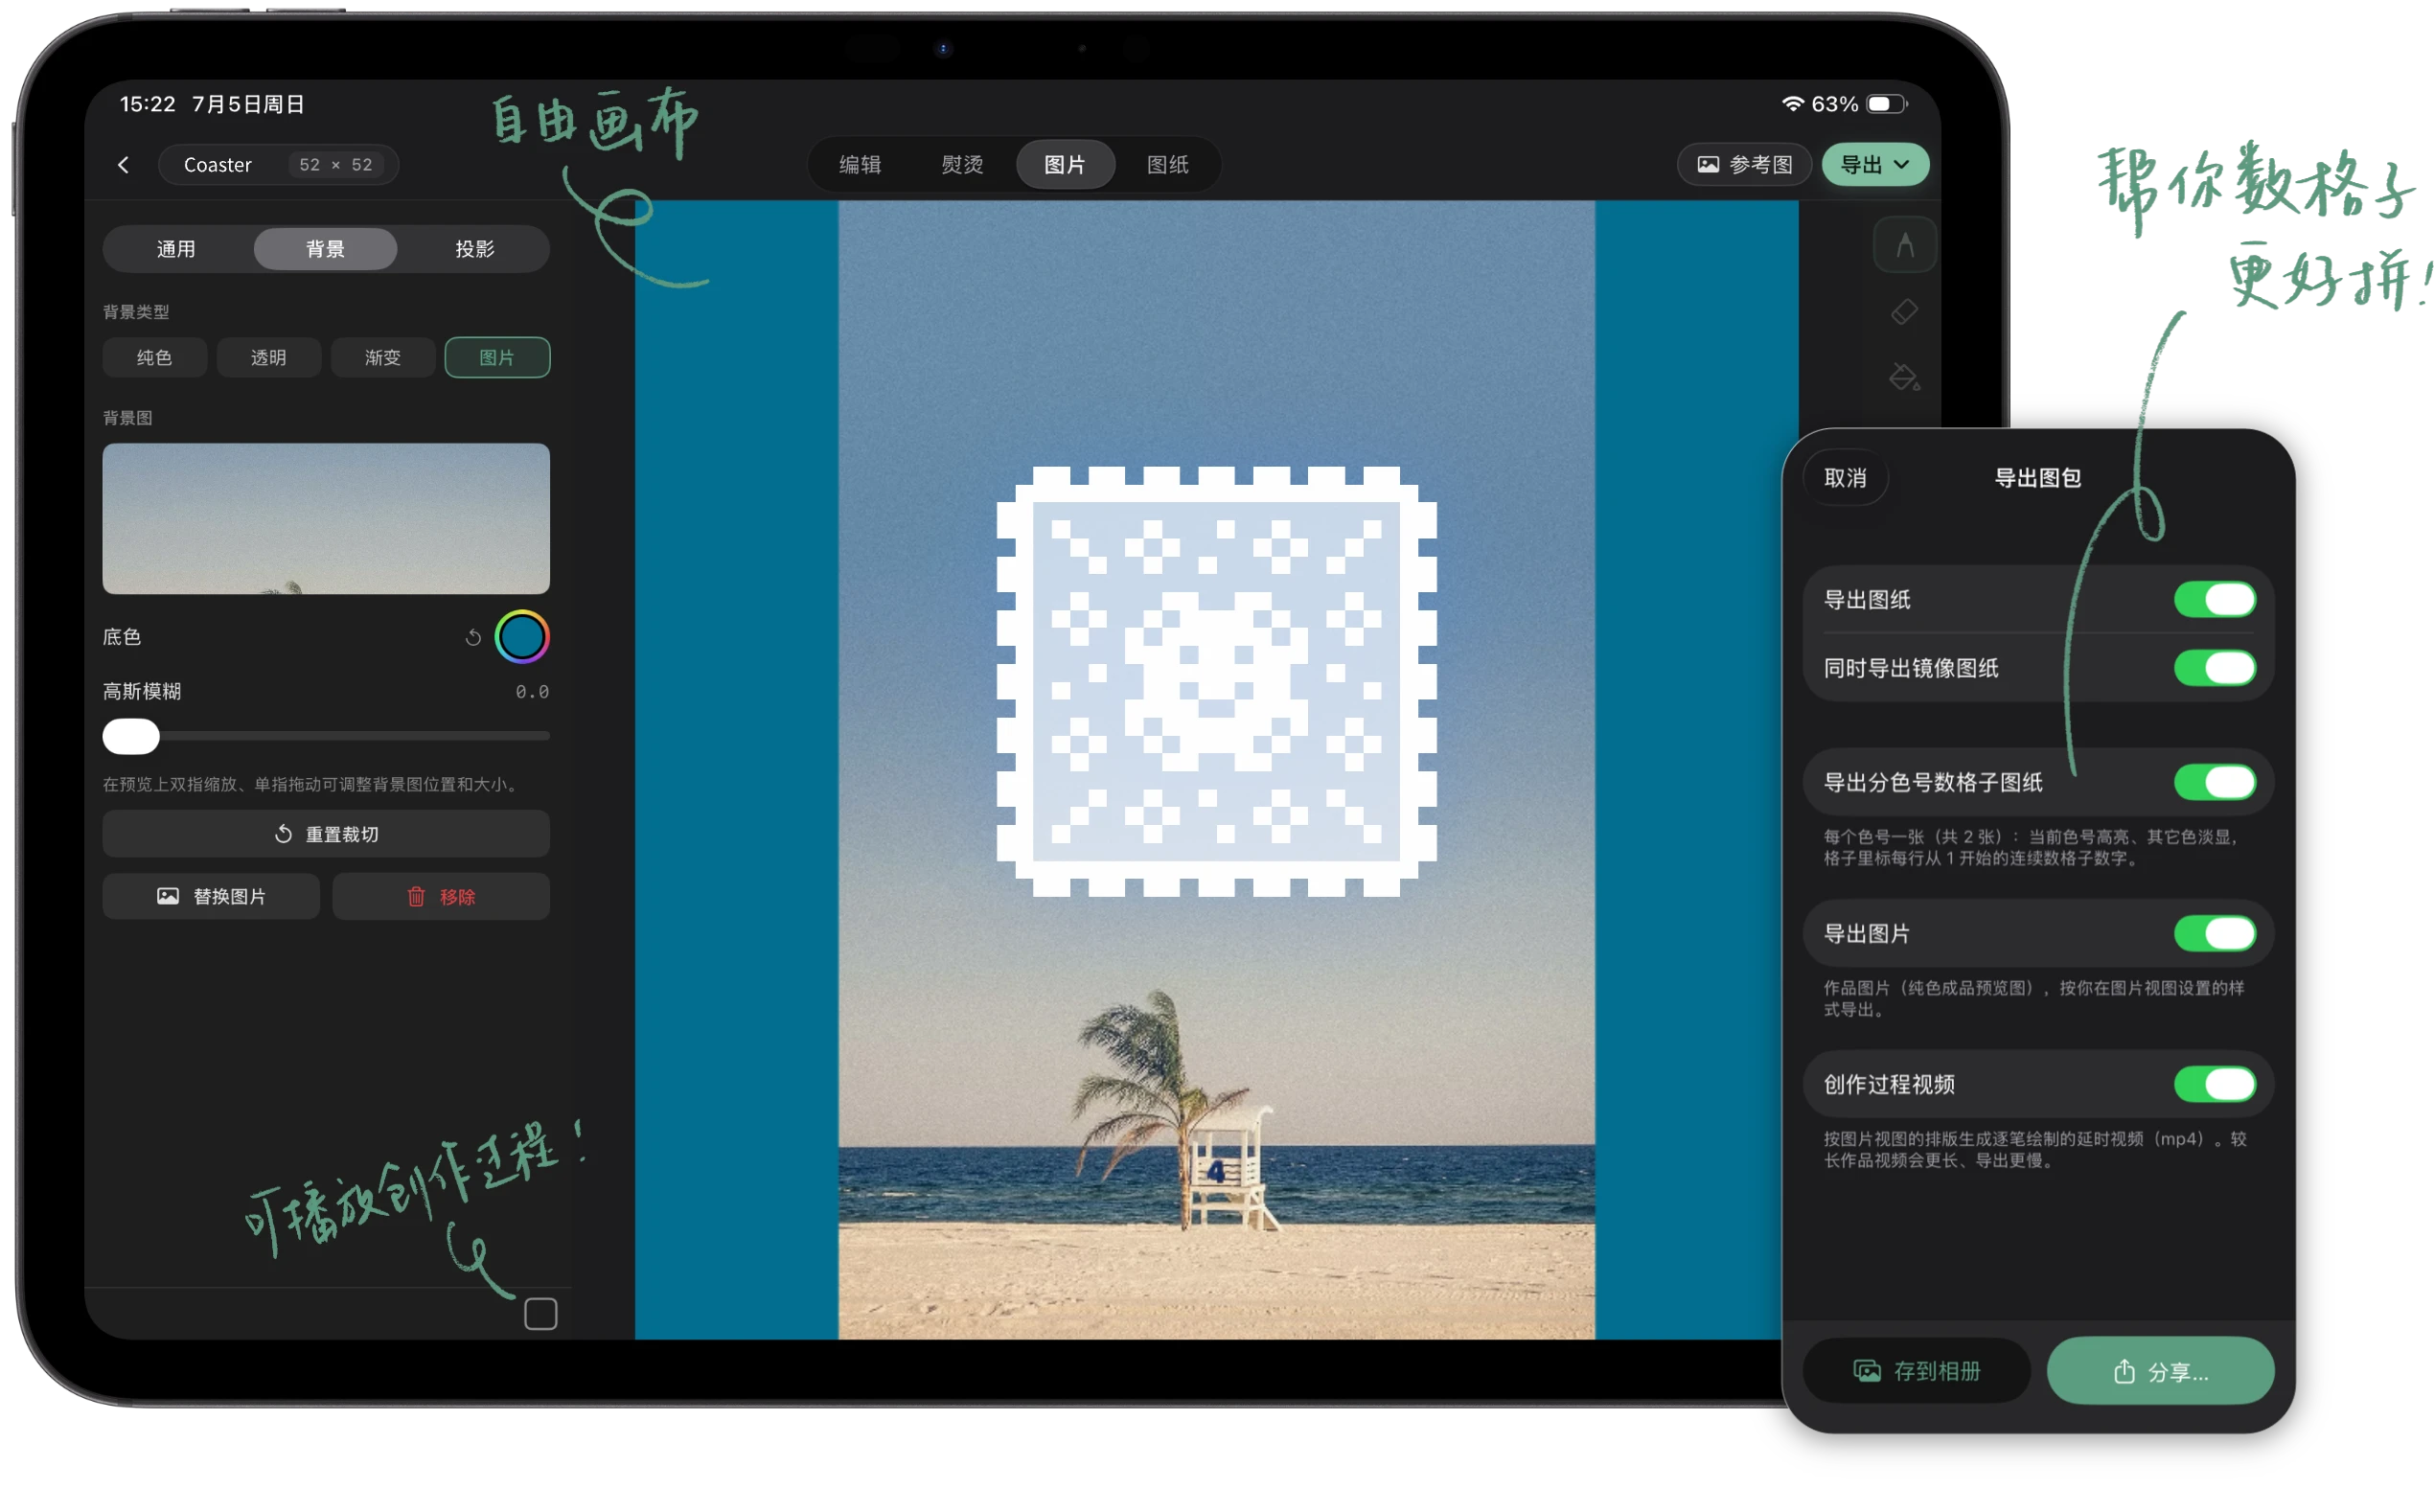The image size is (2434, 1512).
Task: Open the 导出 dropdown menu
Action: 1874,164
